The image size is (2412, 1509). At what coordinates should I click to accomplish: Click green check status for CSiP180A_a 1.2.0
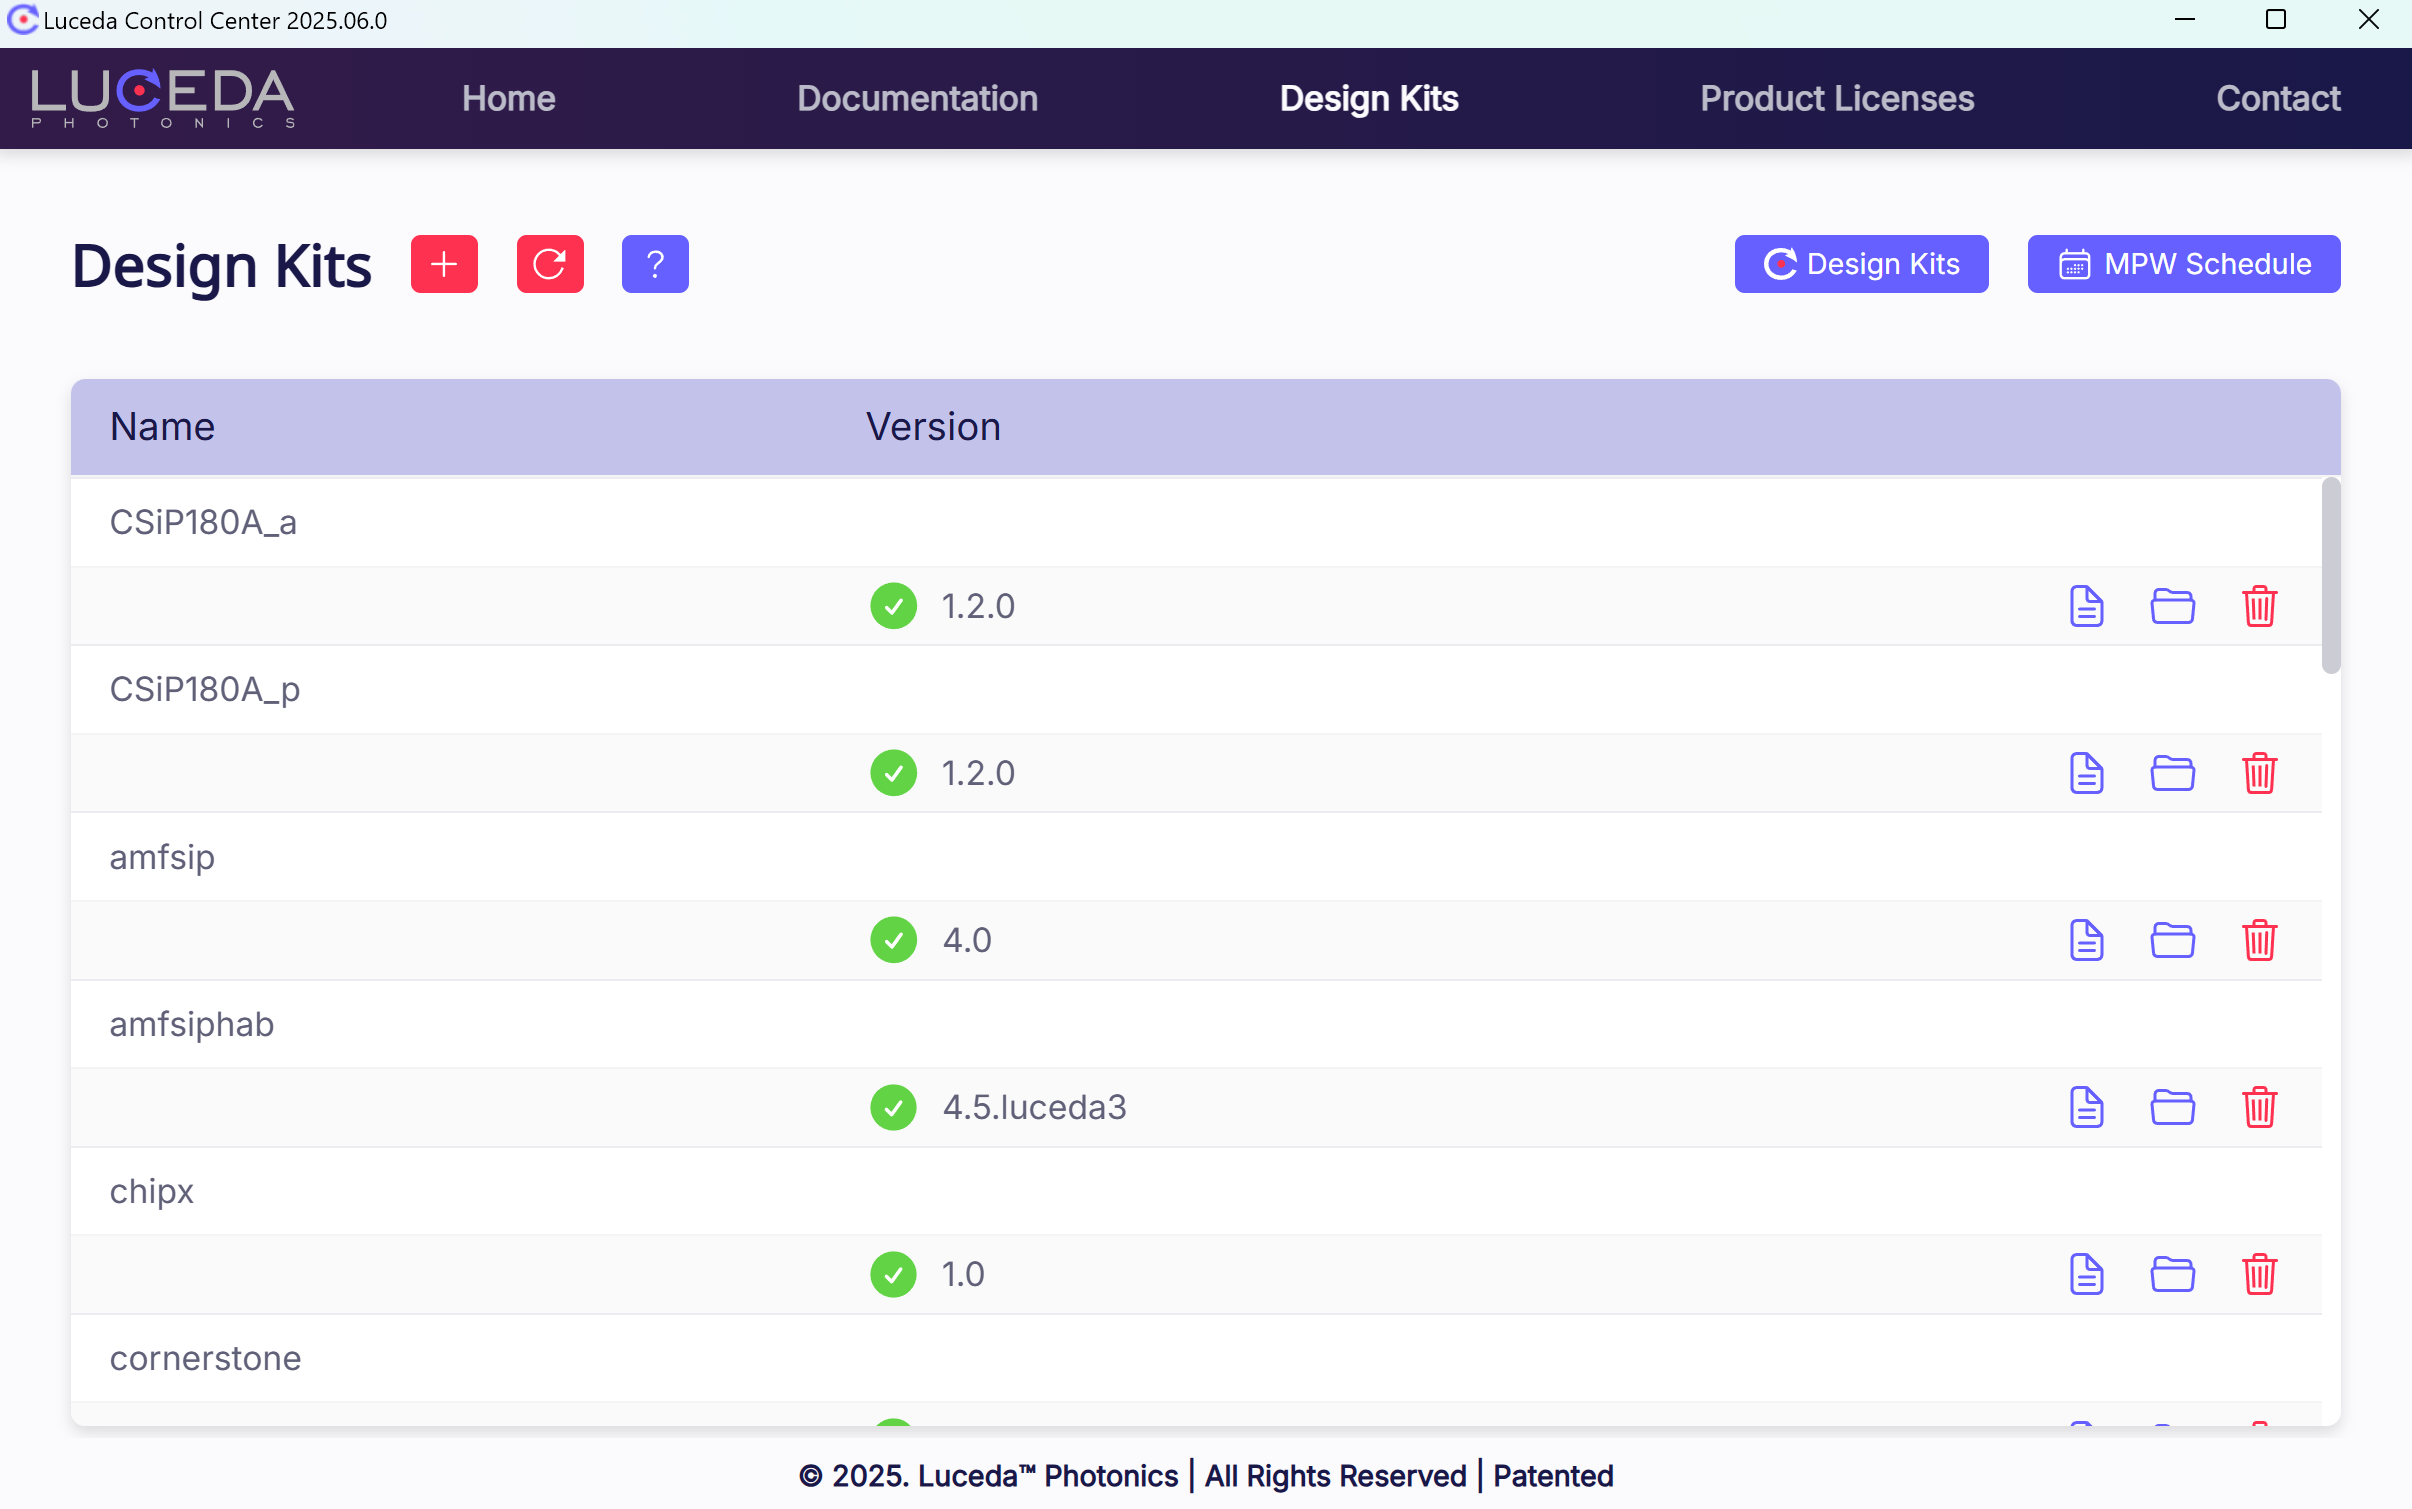(x=893, y=606)
